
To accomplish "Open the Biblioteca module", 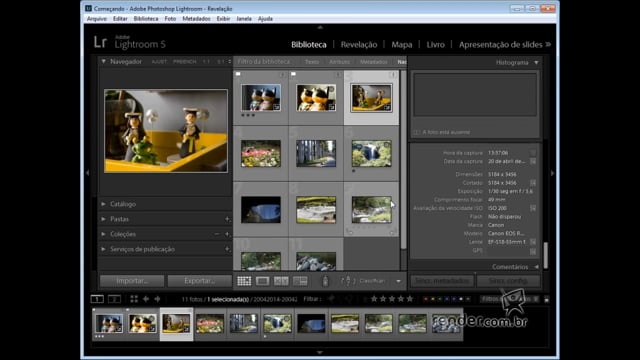I will (x=309, y=44).
